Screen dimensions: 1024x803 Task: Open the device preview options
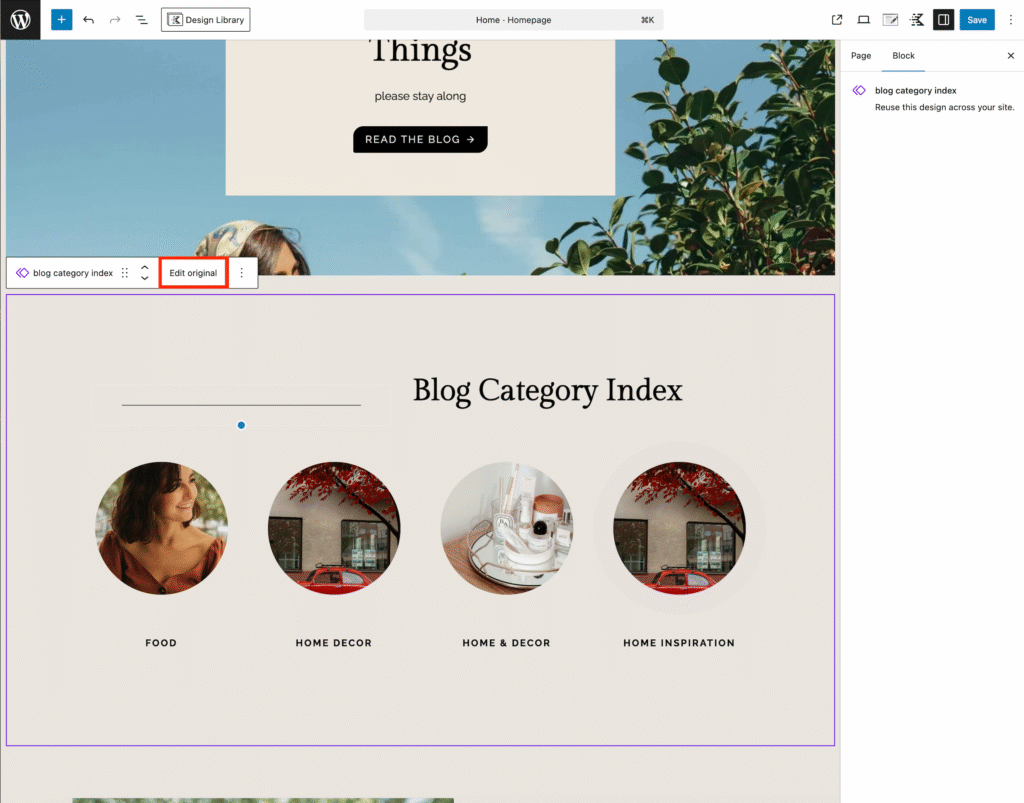pyautogui.click(x=863, y=20)
